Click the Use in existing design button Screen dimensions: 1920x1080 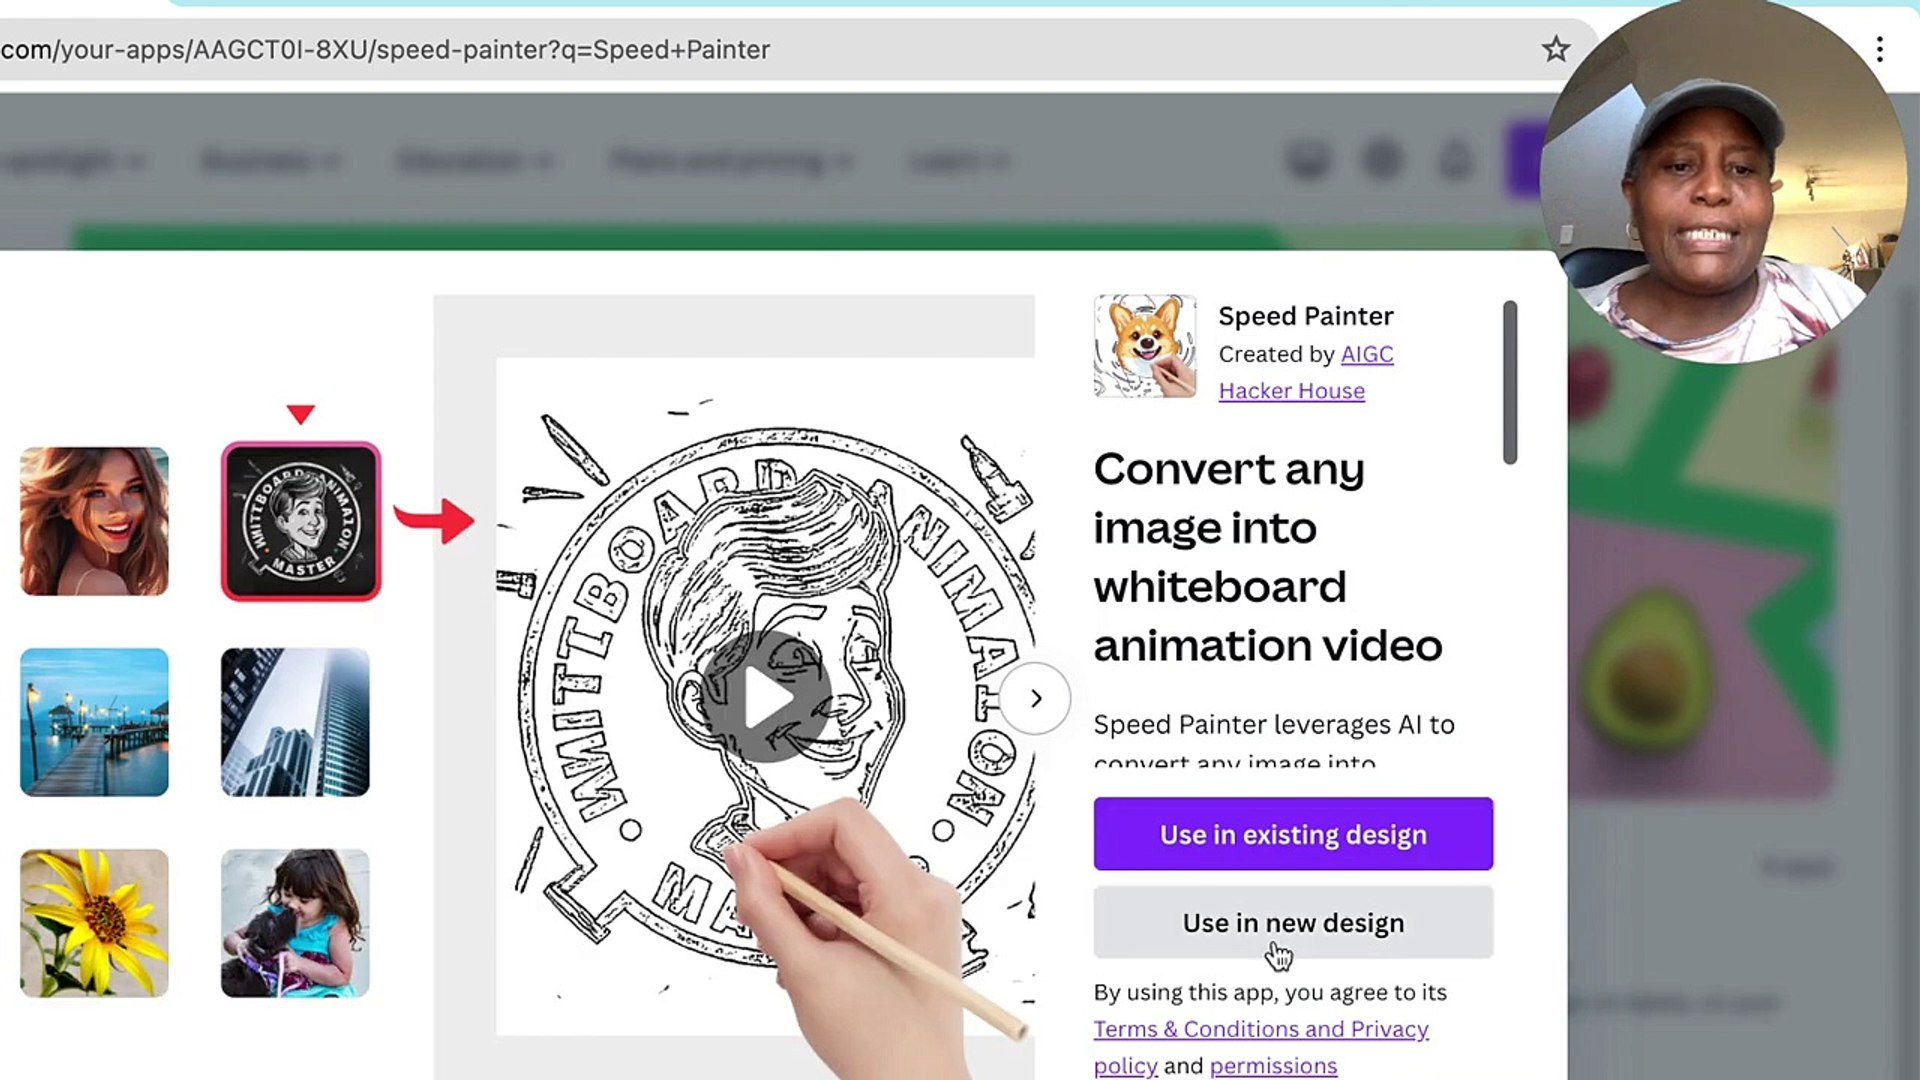click(1293, 834)
